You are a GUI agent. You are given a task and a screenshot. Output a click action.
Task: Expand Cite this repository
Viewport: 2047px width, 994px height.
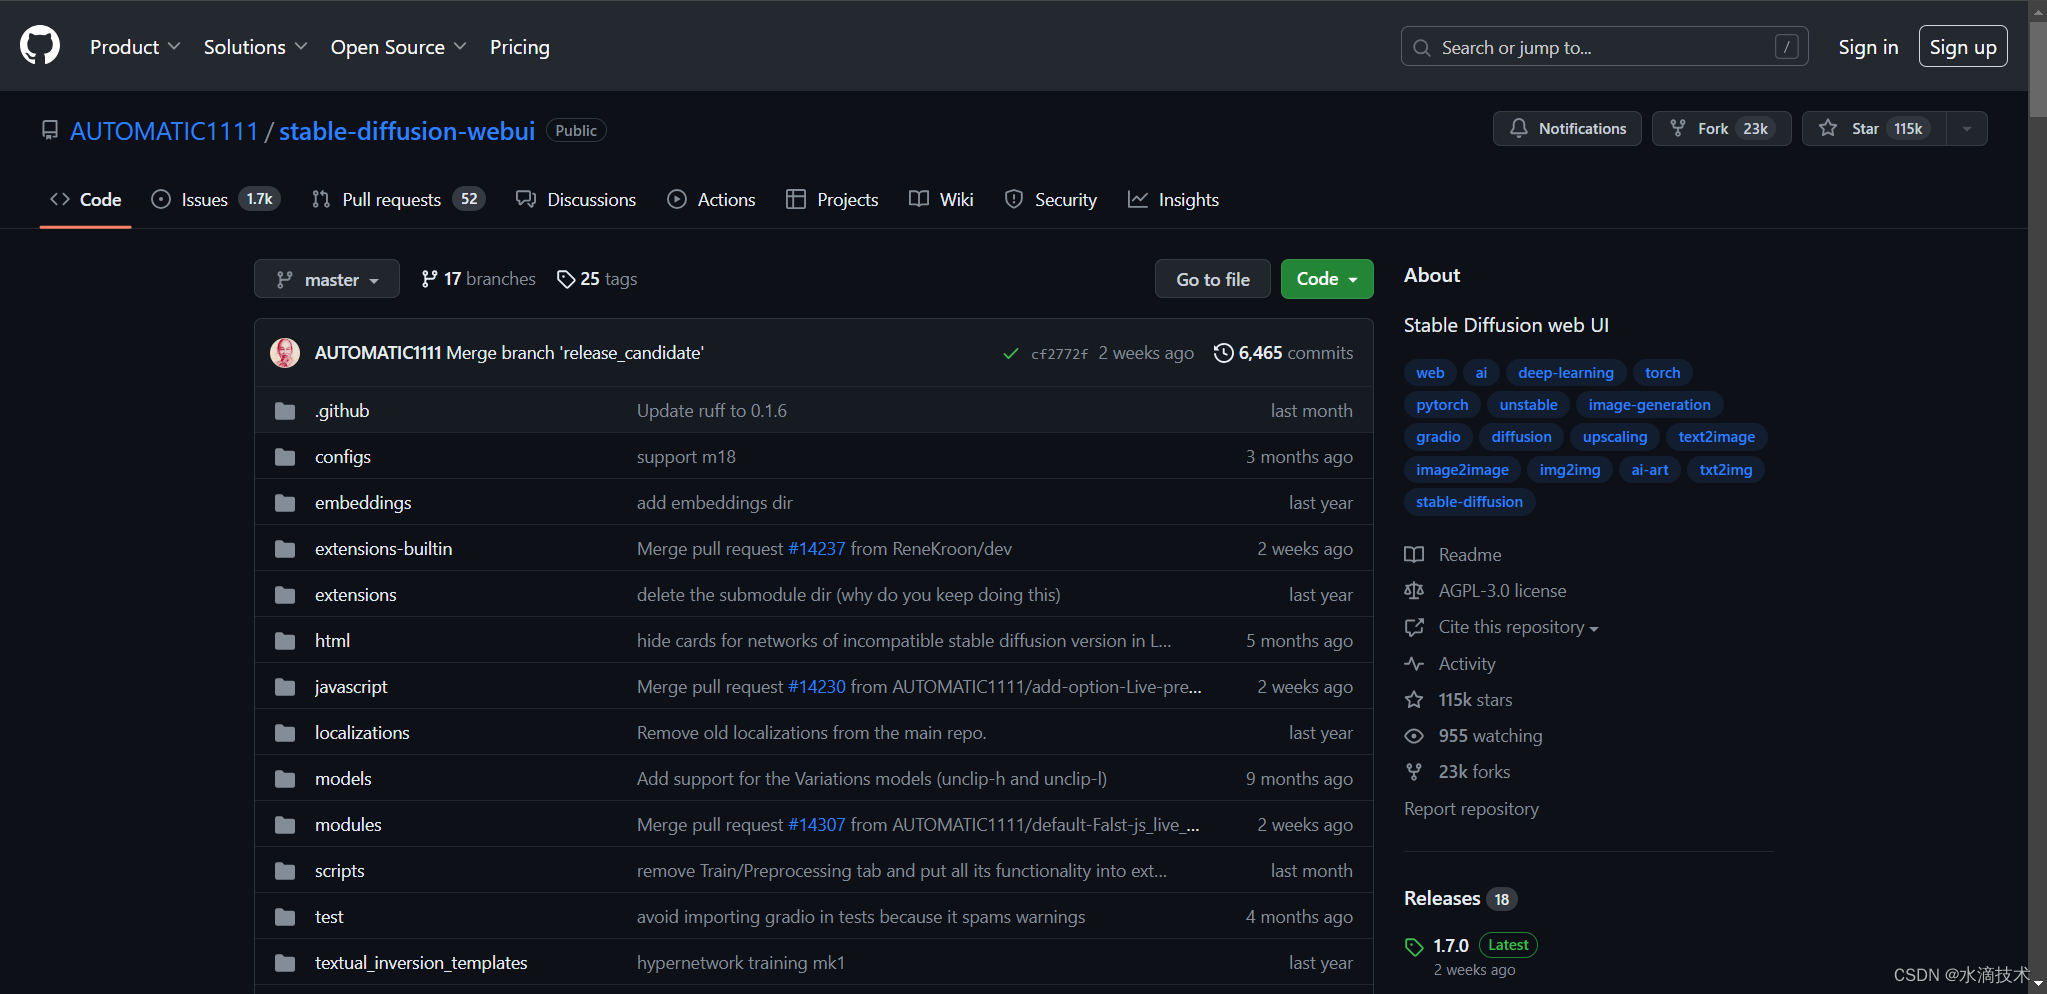[1518, 627]
